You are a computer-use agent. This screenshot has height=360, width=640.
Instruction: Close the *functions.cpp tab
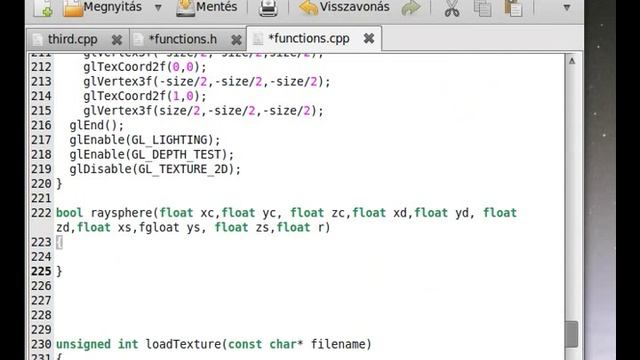click(369, 38)
